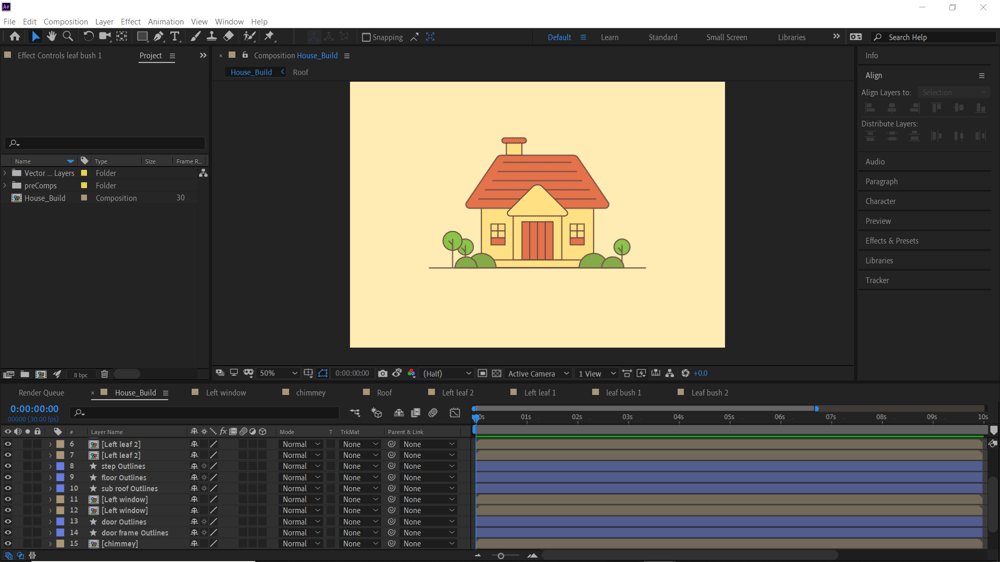Image resolution: width=1000 pixels, height=562 pixels.
Task: Click the Roof breadcrumb in composition viewer
Action: tap(300, 72)
